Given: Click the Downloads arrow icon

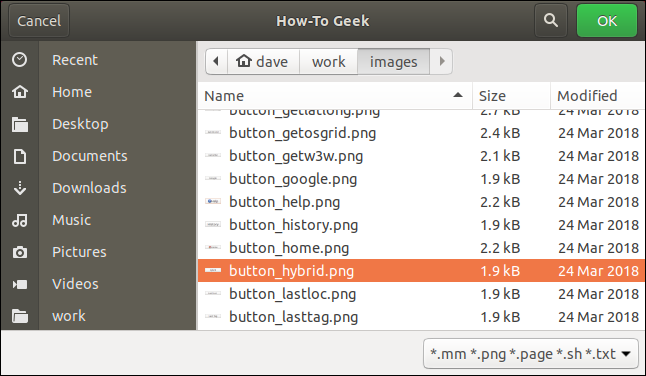Looking at the screenshot, I should click(20, 188).
